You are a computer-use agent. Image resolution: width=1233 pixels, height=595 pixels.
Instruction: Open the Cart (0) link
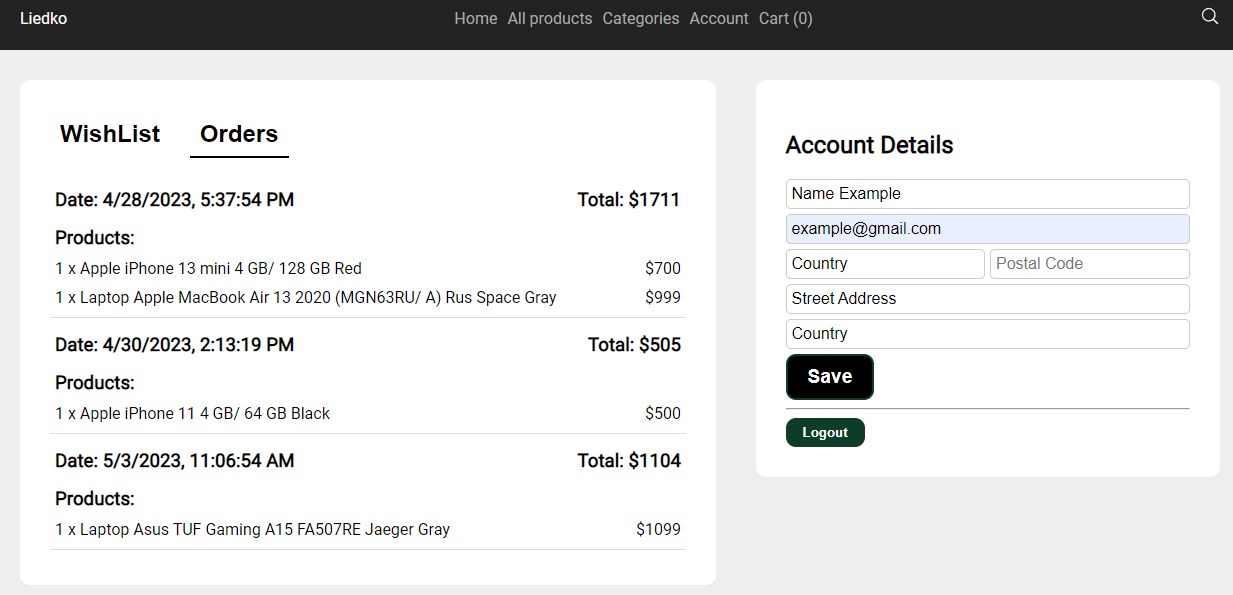[x=785, y=18]
